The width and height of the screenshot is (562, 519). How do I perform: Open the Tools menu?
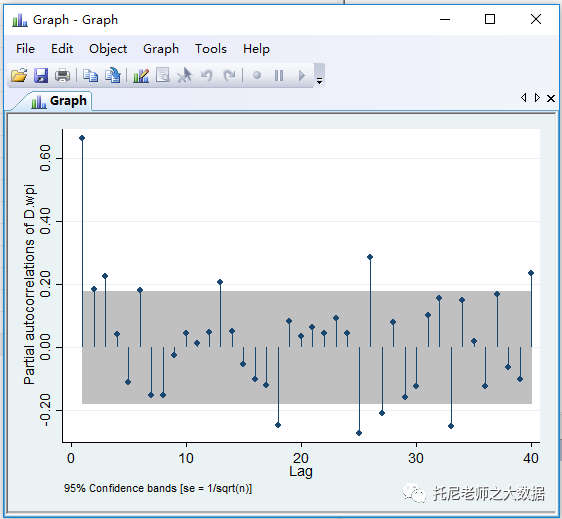211,49
